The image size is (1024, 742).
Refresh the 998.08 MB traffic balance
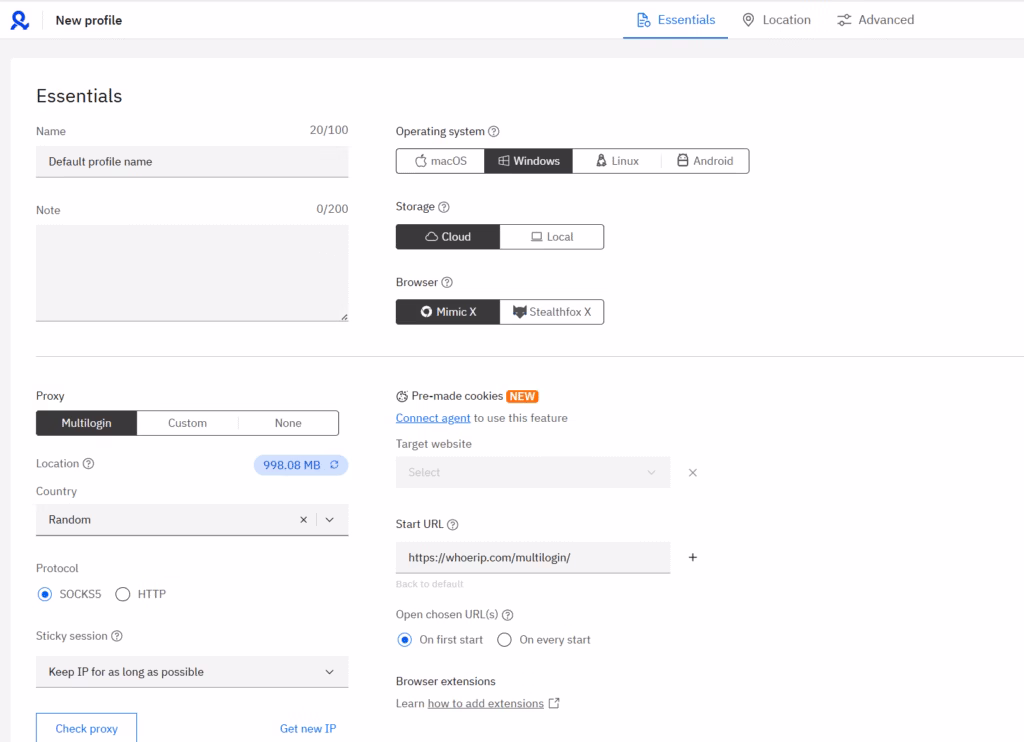(x=334, y=464)
